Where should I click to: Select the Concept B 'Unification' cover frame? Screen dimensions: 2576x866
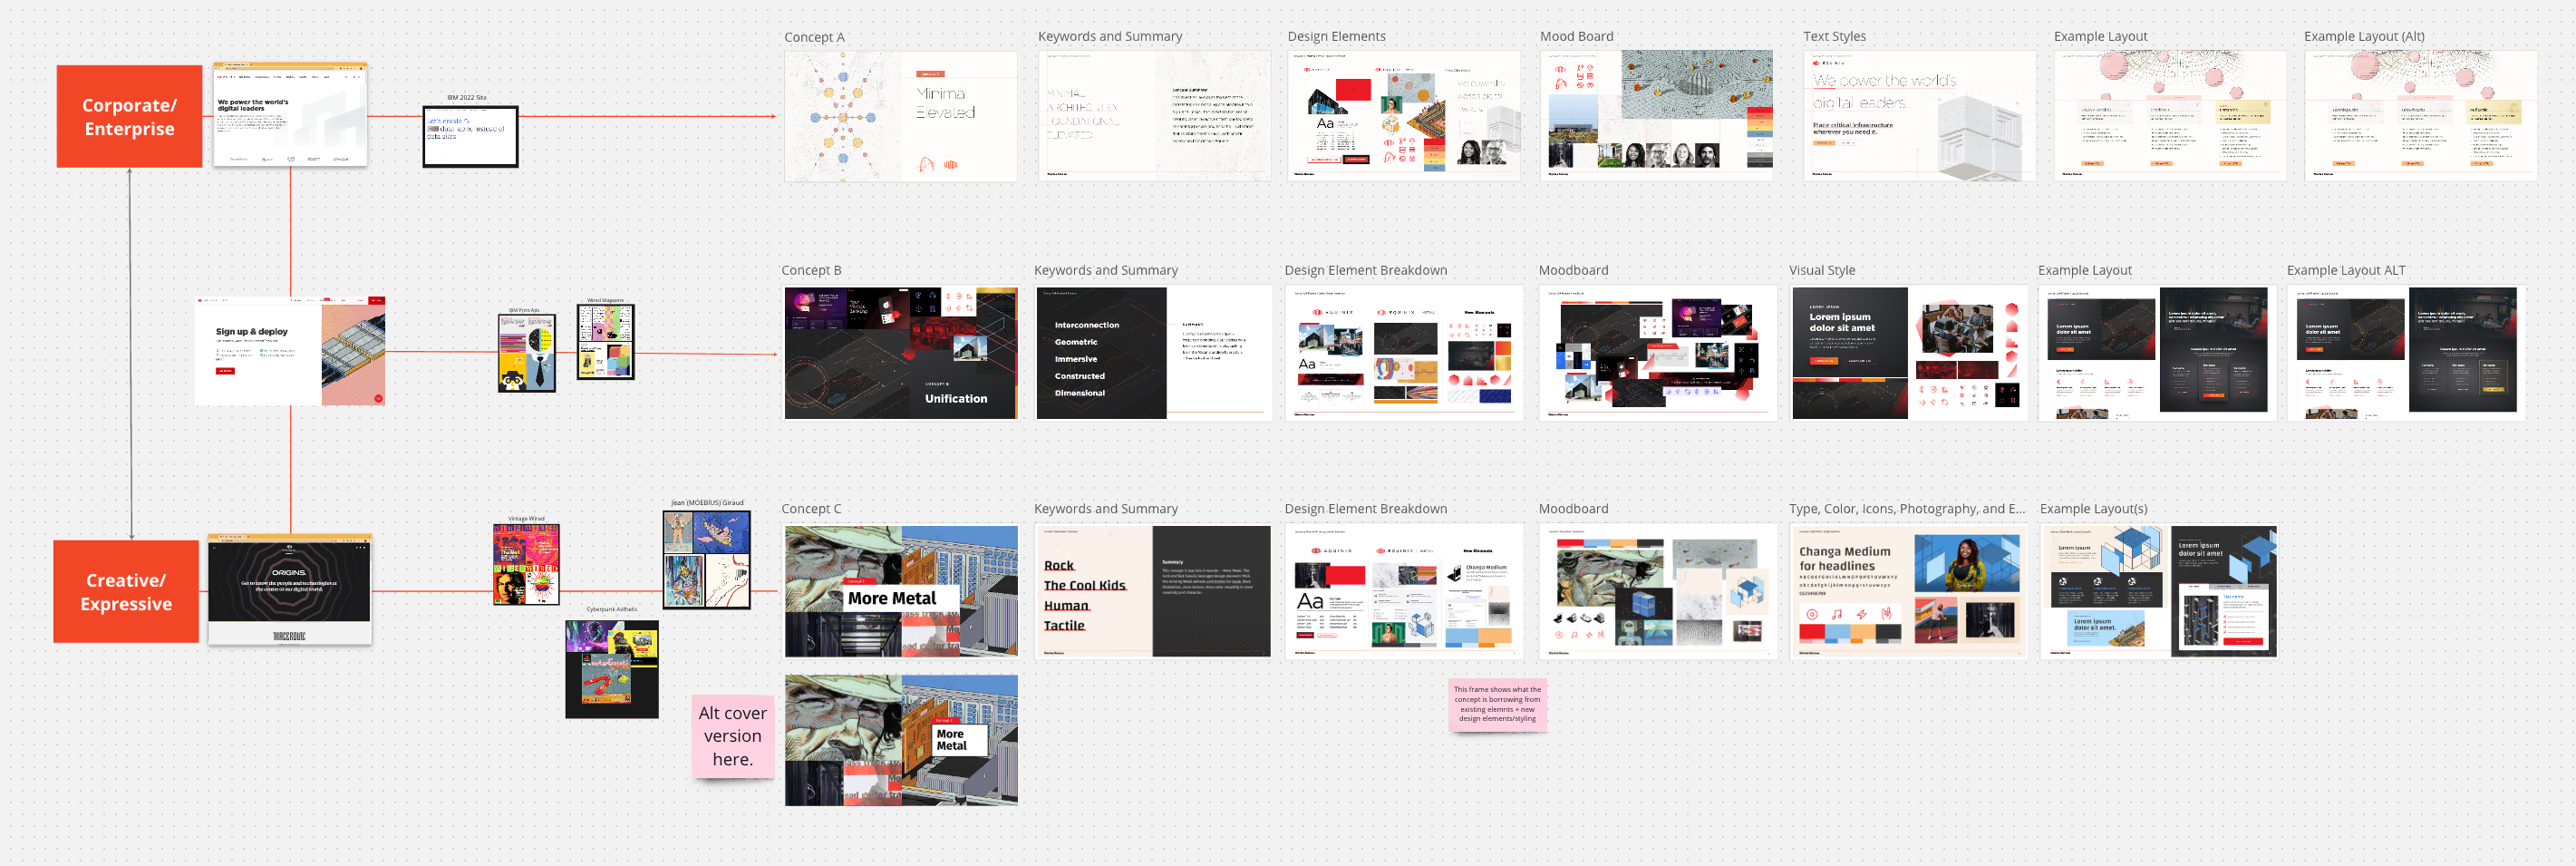pyautogui.click(x=900, y=353)
